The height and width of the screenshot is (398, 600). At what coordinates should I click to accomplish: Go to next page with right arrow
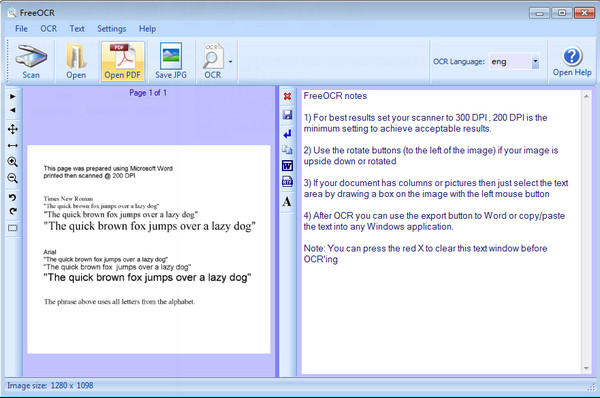pos(13,96)
